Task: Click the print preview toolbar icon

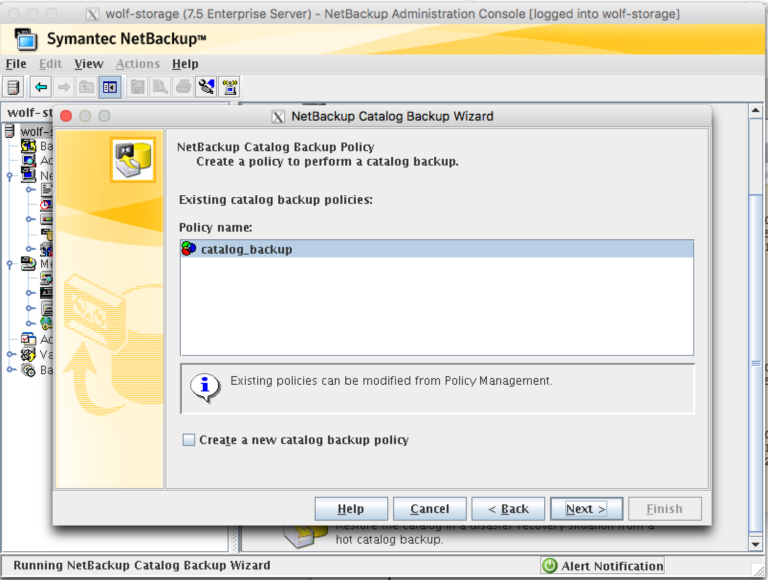Action: click(161, 88)
